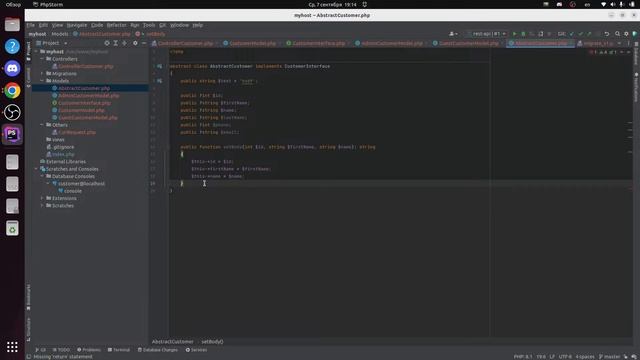
Task: Toggle the Project side tool window stripe
Action: point(28,51)
